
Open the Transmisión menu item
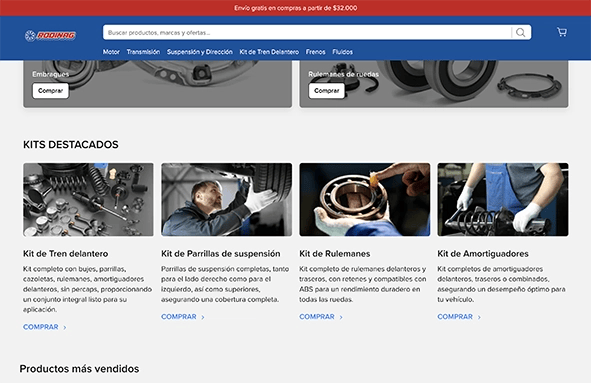coord(143,52)
